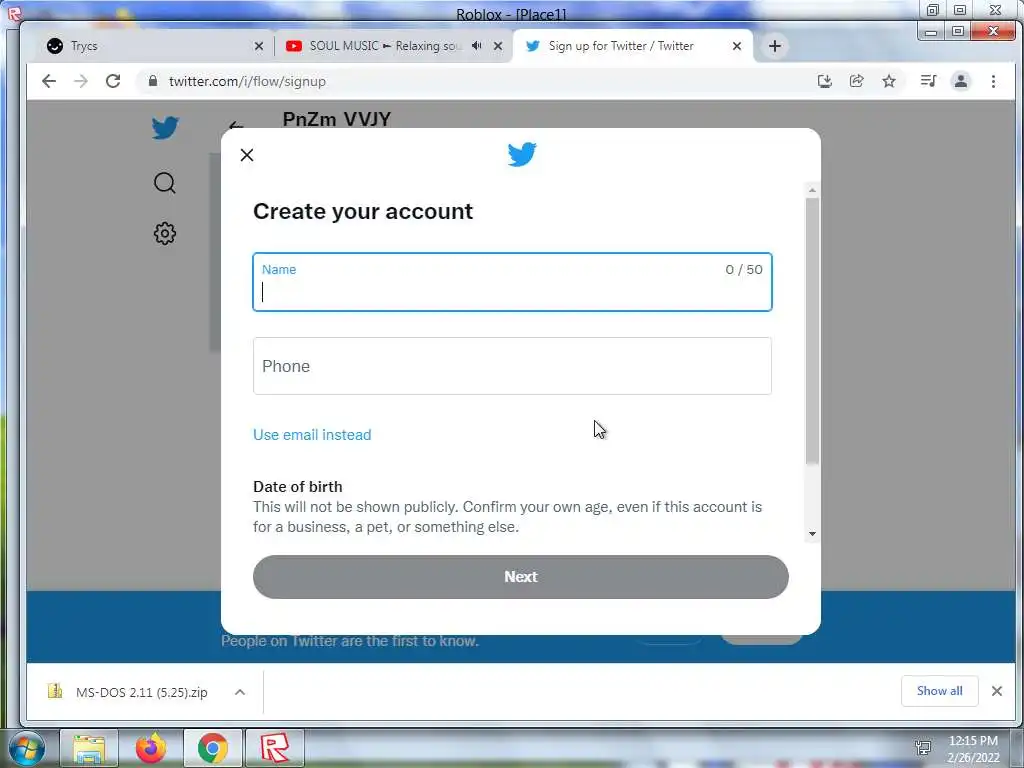Open a new browser tab
Image resolution: width=1024 pixels, height=768 pixels.
click(x=775, y=46)
